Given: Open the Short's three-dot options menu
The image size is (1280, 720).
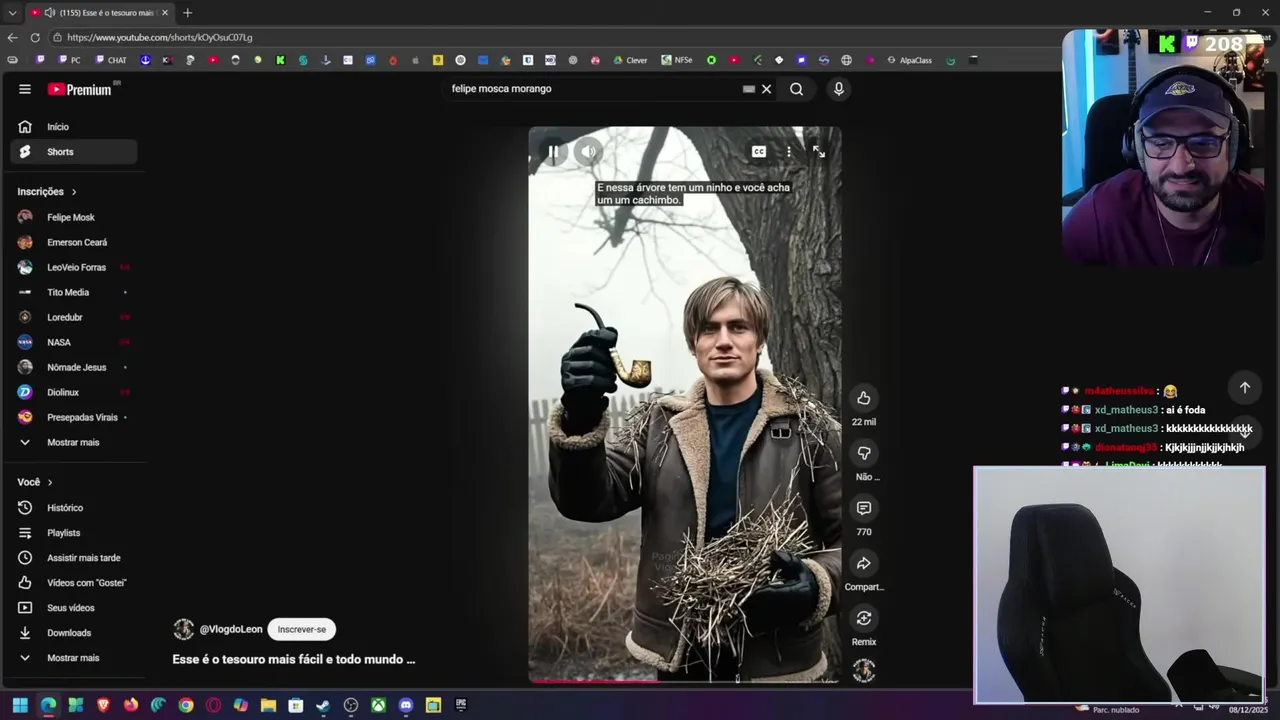Looking at the screenshot, I should pyautogui.click(x=789, y=152).
